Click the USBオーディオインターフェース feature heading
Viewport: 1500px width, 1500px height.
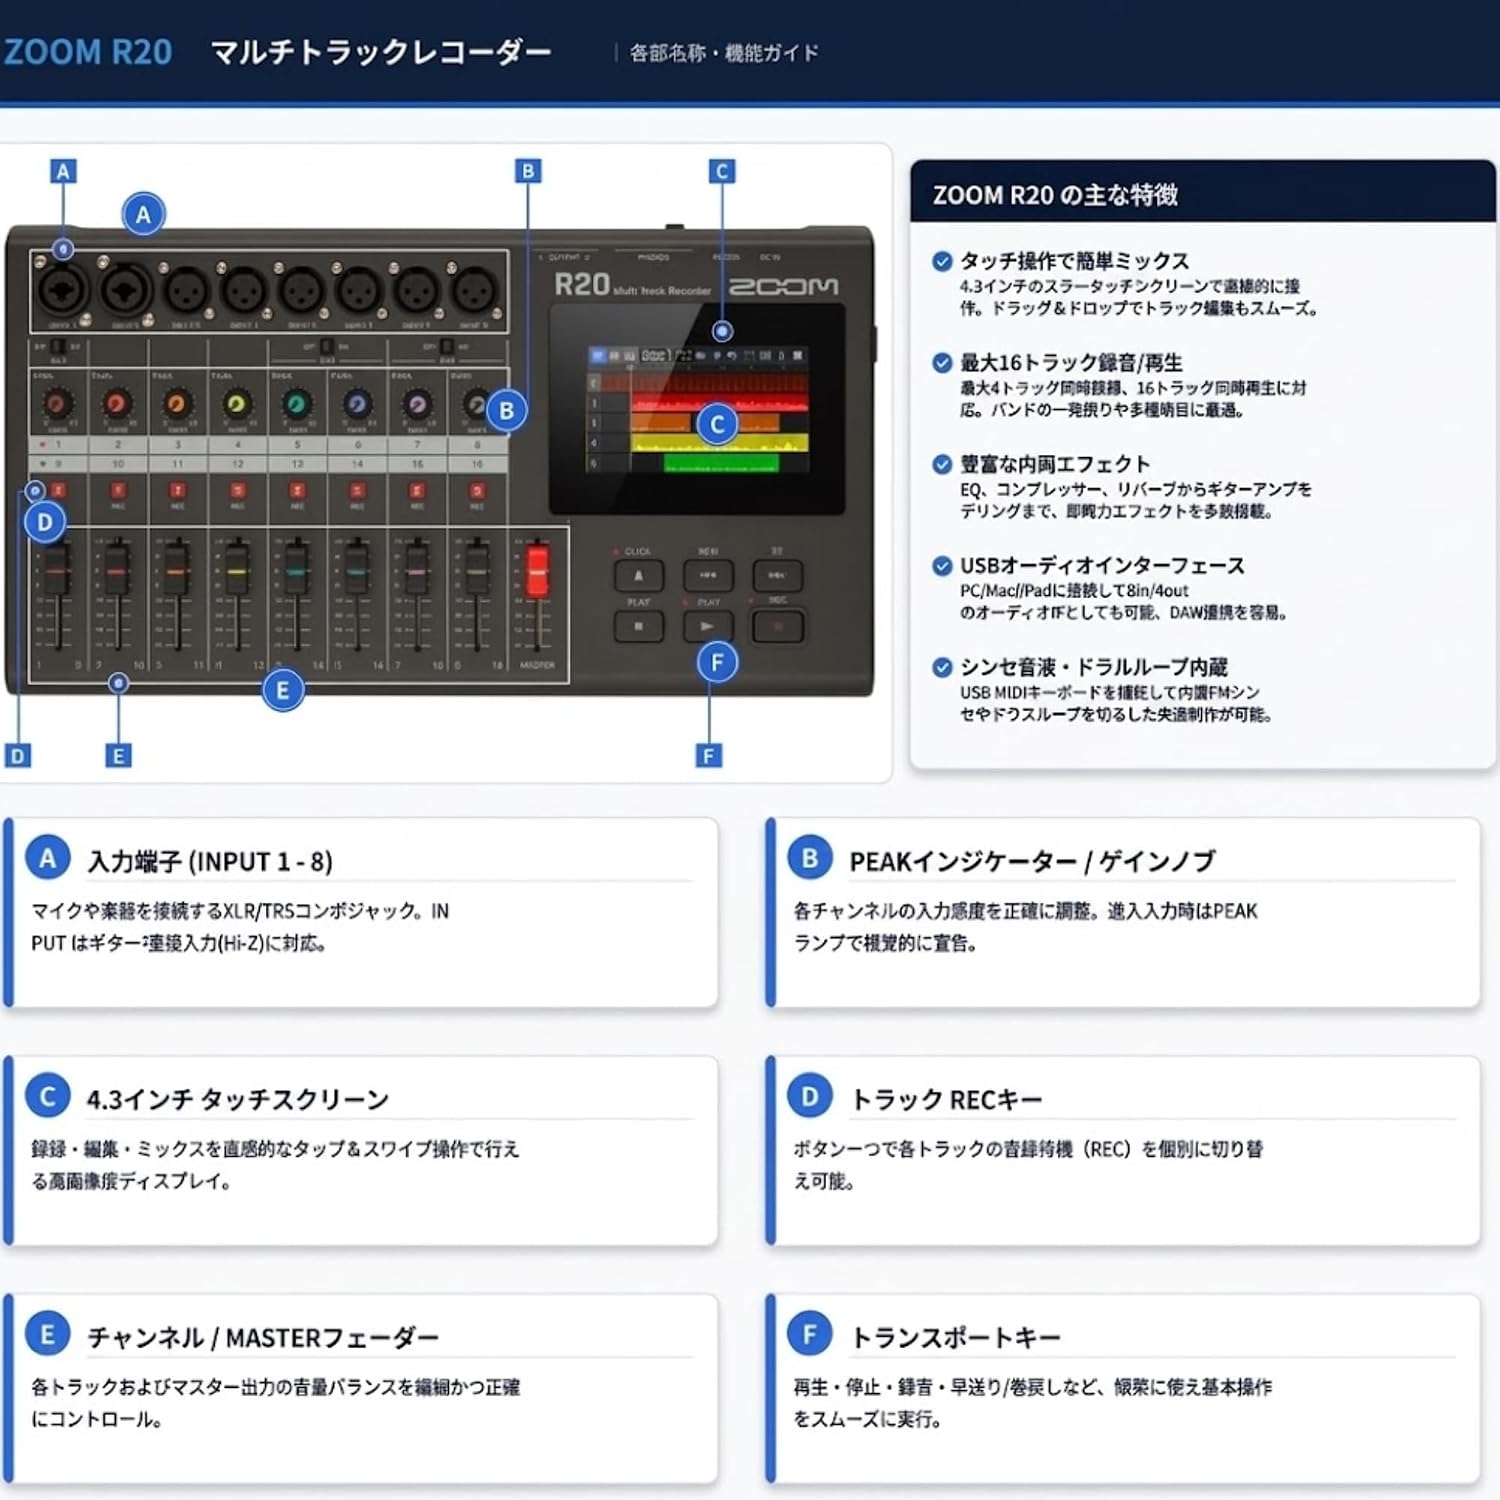(1102, 566)
